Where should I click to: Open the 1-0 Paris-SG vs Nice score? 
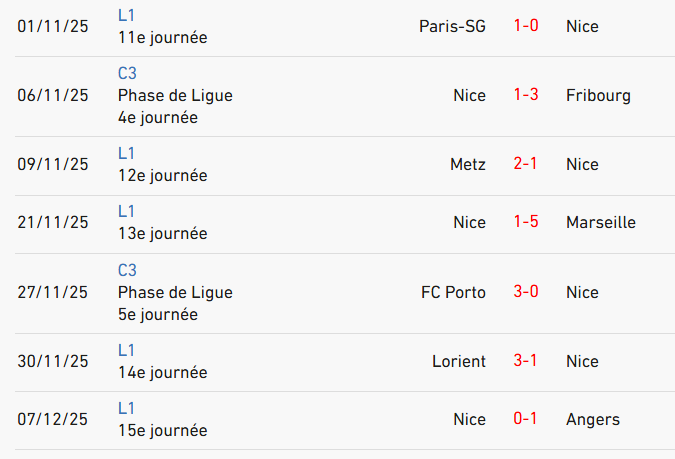click(526, 26)
